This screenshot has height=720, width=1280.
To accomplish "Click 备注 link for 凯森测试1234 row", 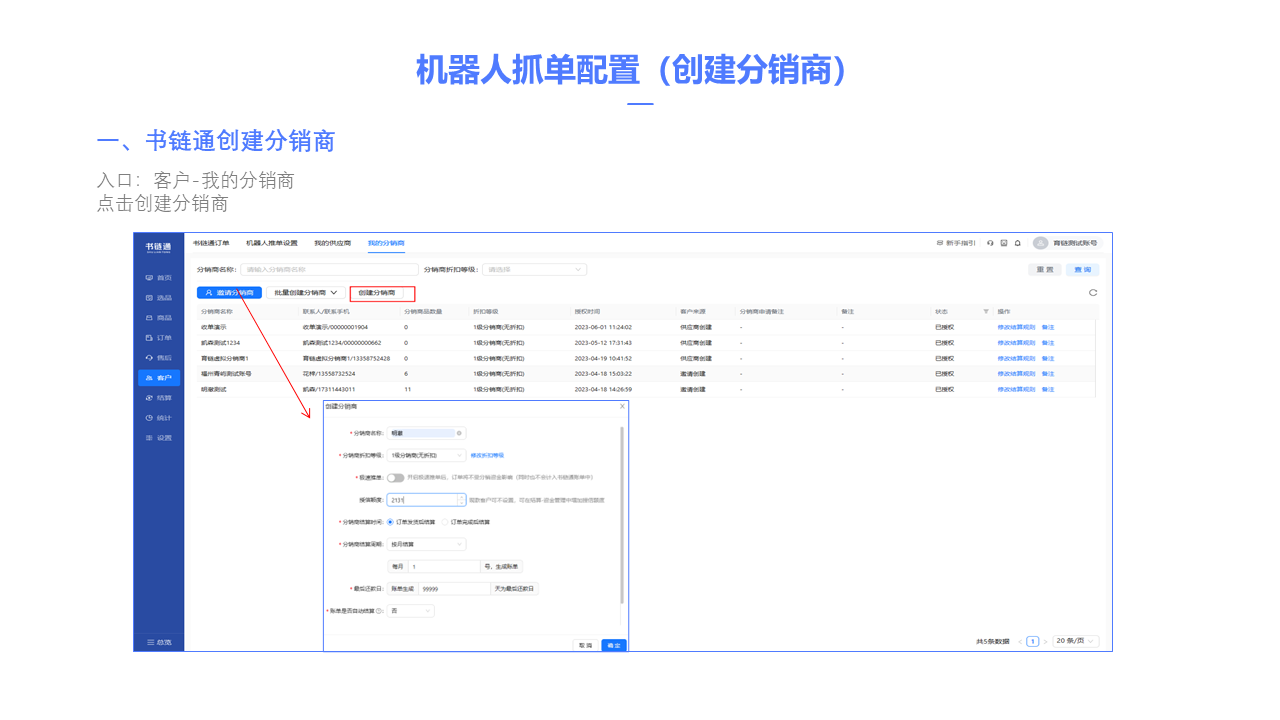I will point(1048,343).
